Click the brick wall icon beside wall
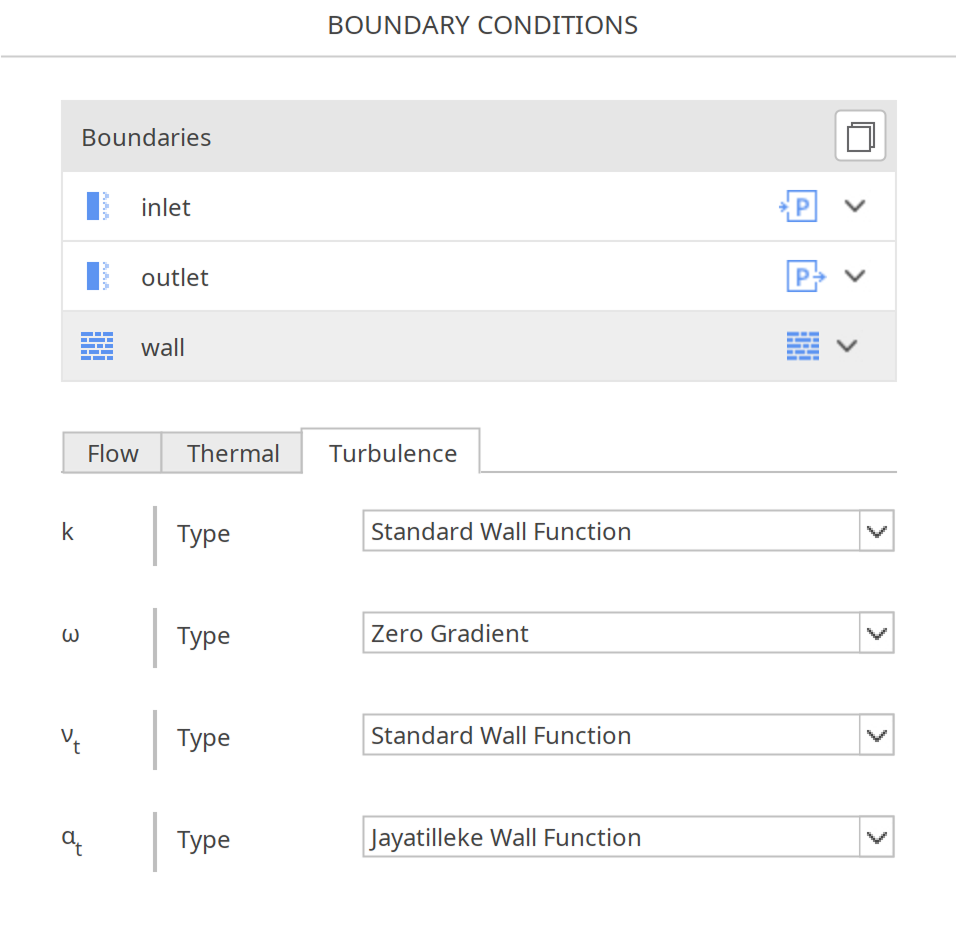The image size is (956, 940). click(x=96, y=346)
